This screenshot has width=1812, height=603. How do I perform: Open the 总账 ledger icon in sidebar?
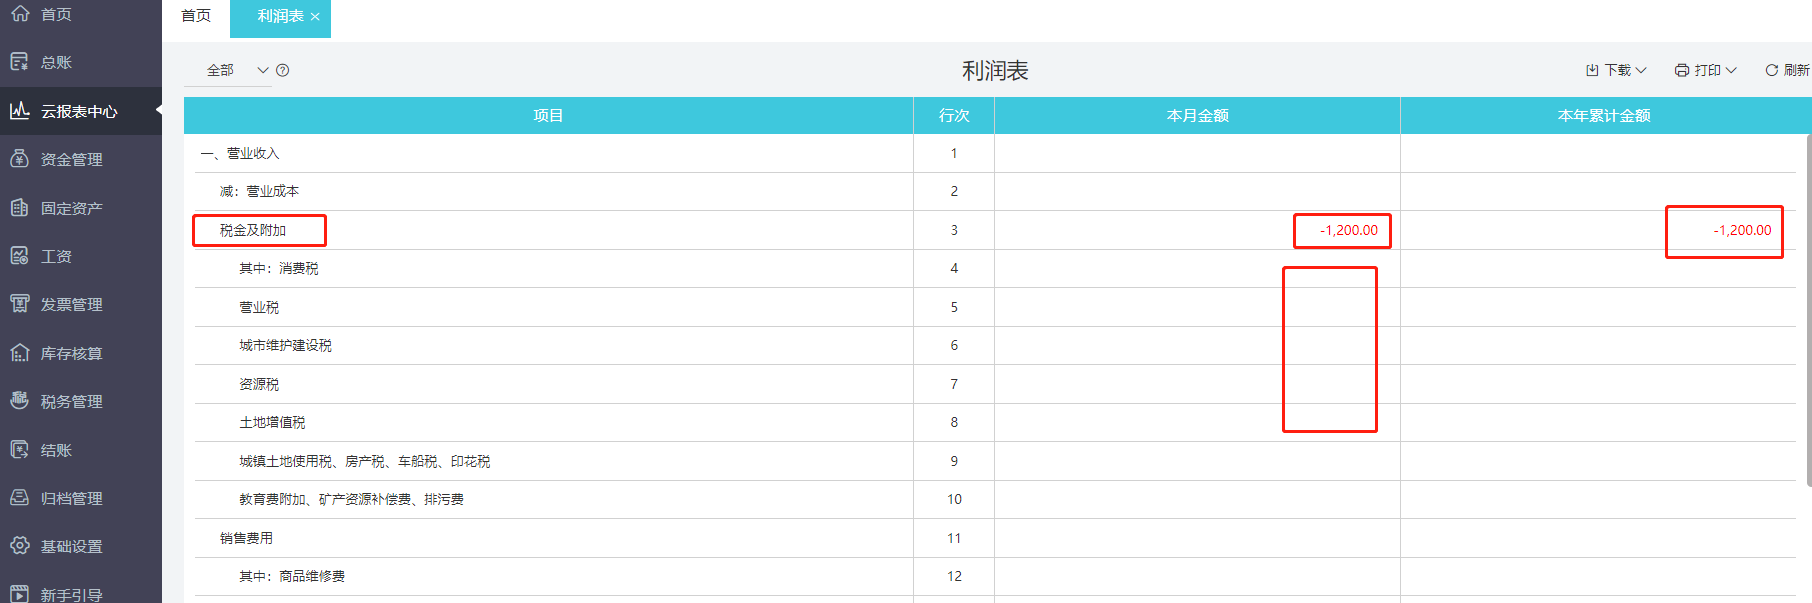(19, 62)
